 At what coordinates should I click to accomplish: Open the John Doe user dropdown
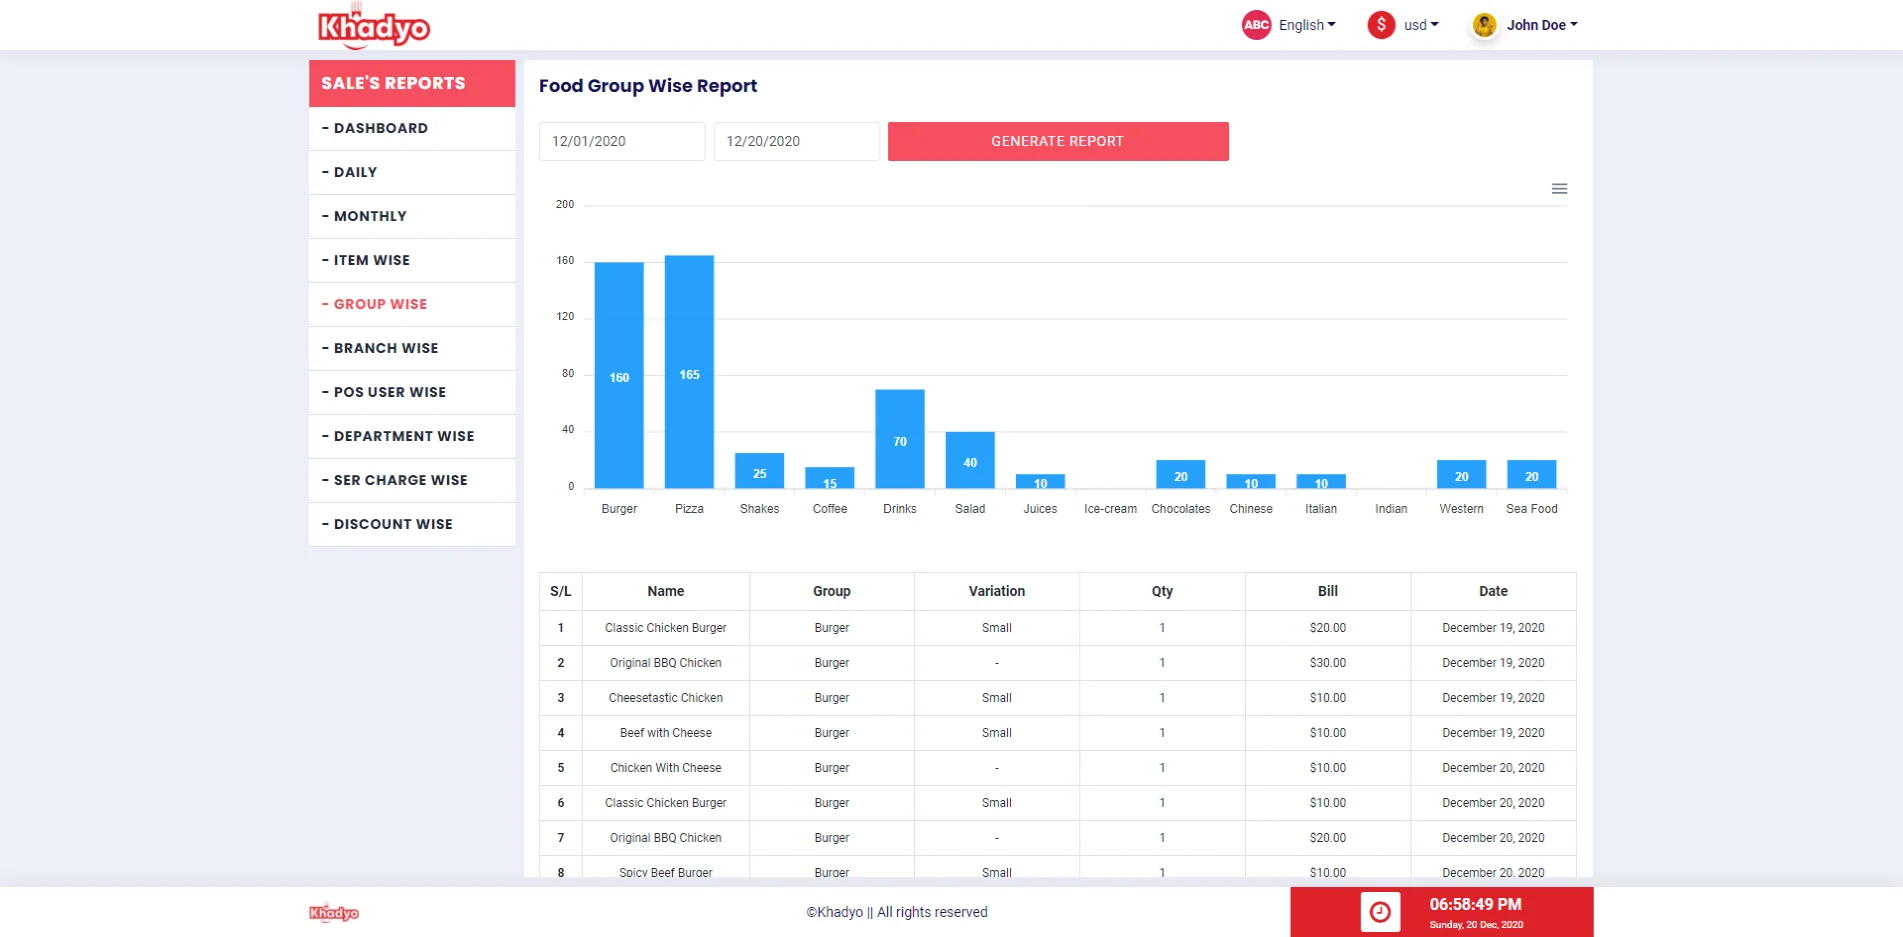coord(1542,25)
